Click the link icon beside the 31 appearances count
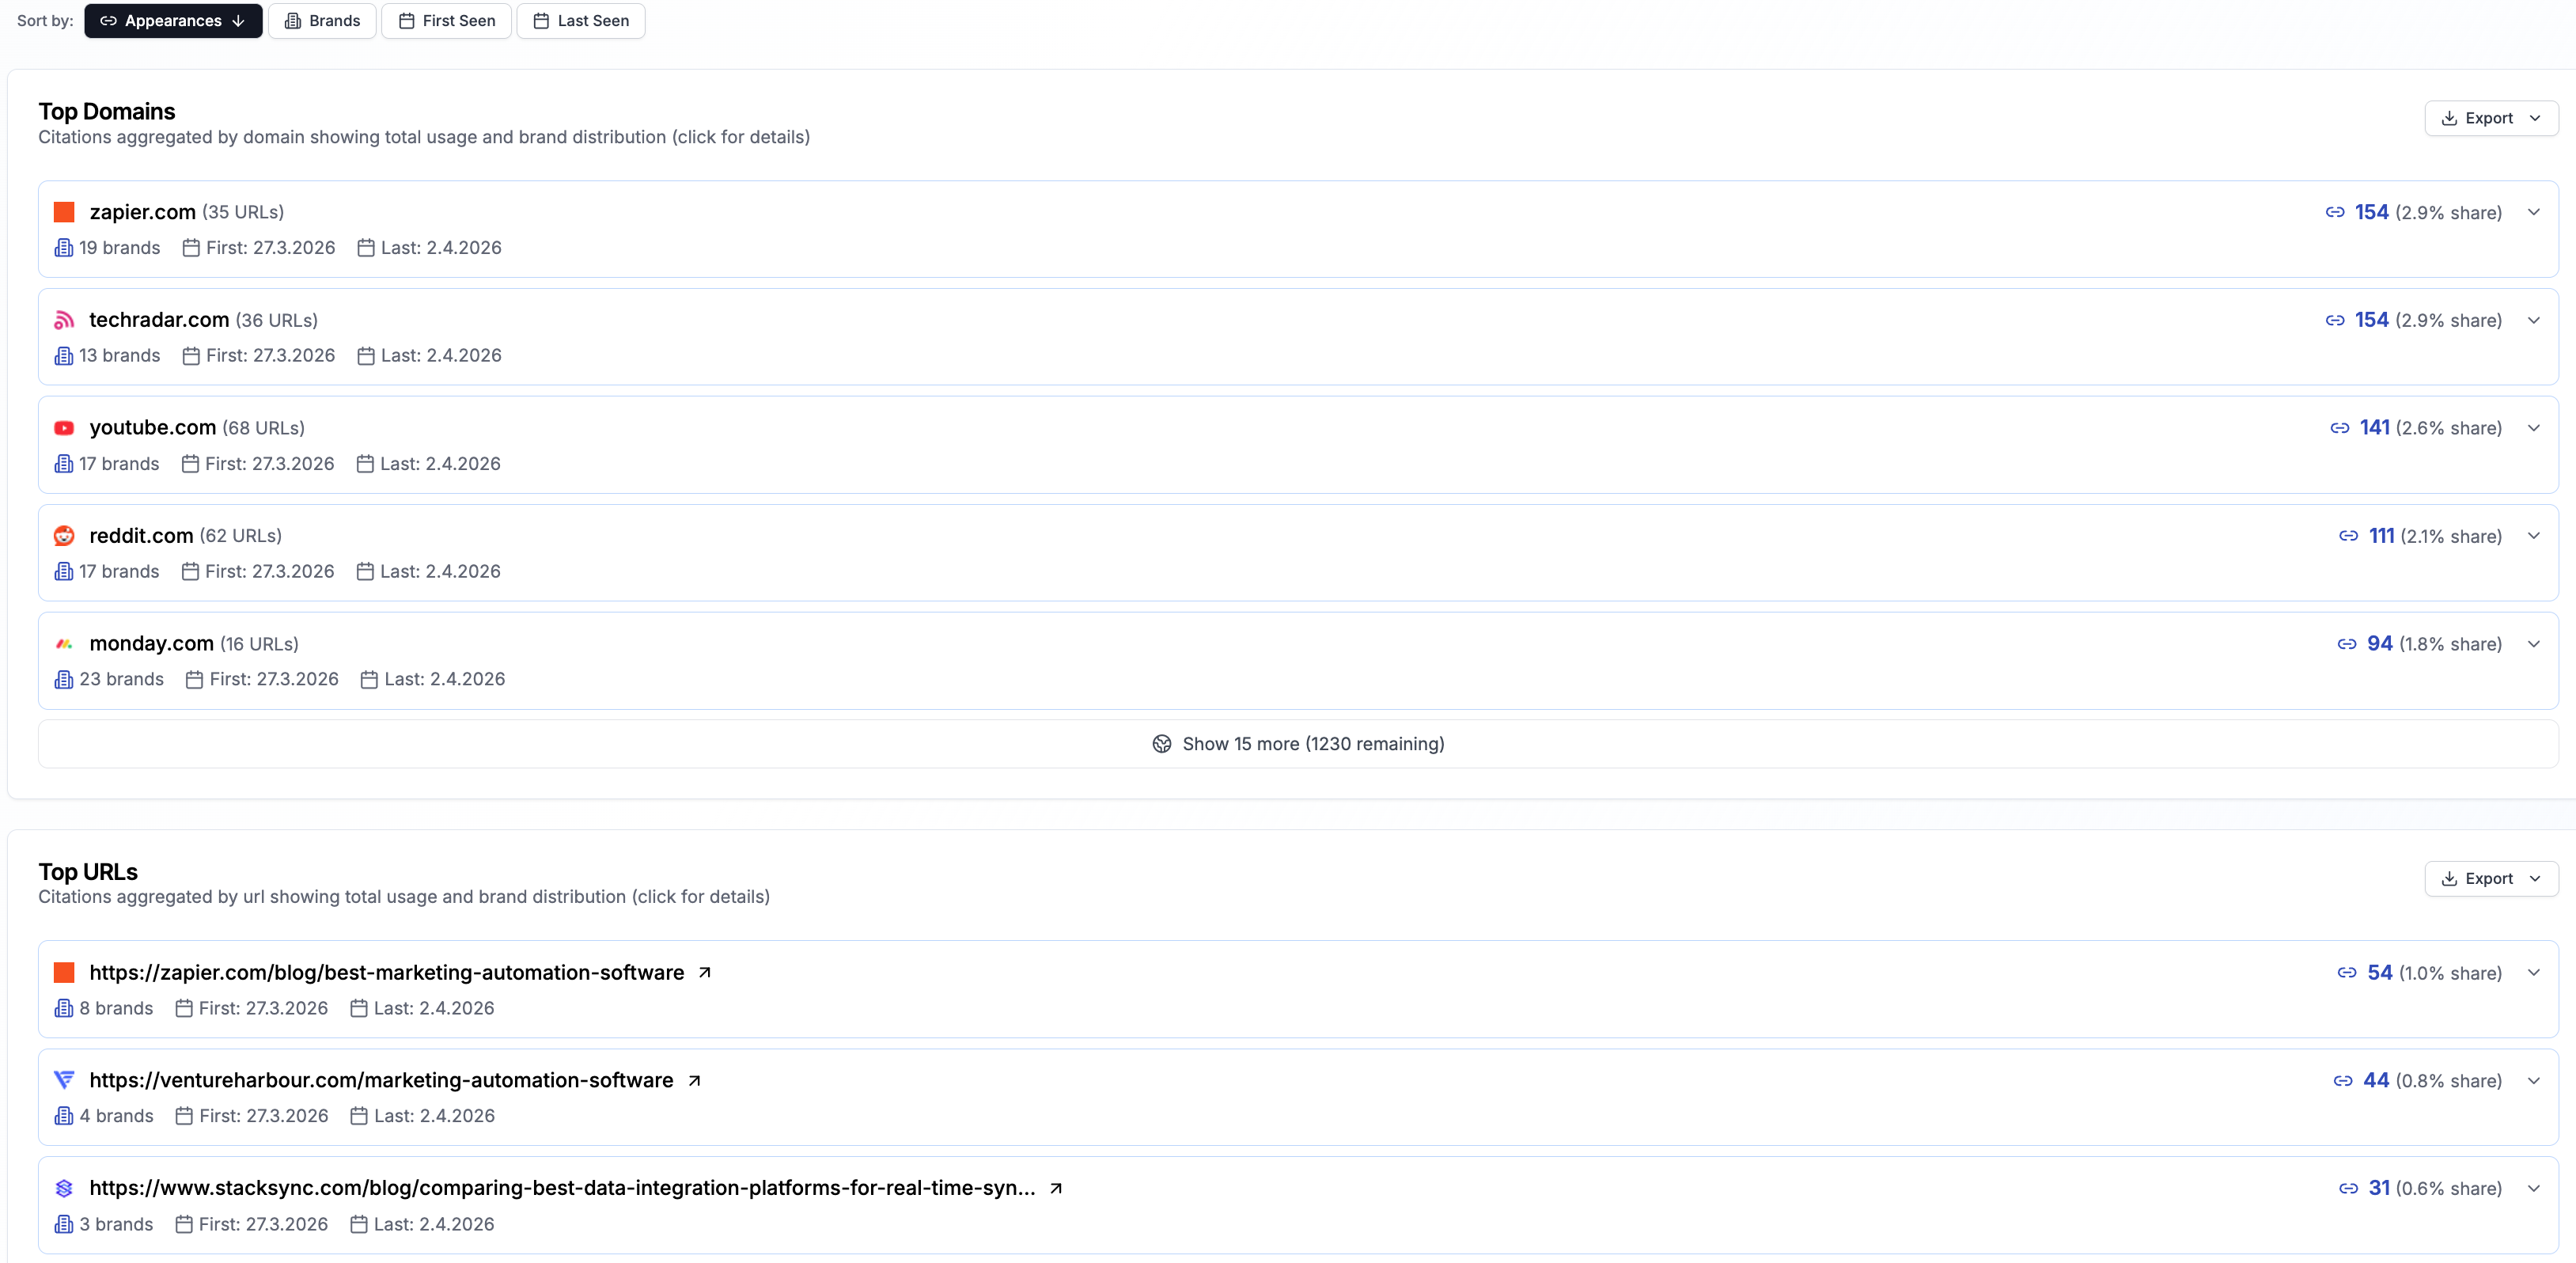Viewport: 2576px width, 1263px height. (2349, 1189)
